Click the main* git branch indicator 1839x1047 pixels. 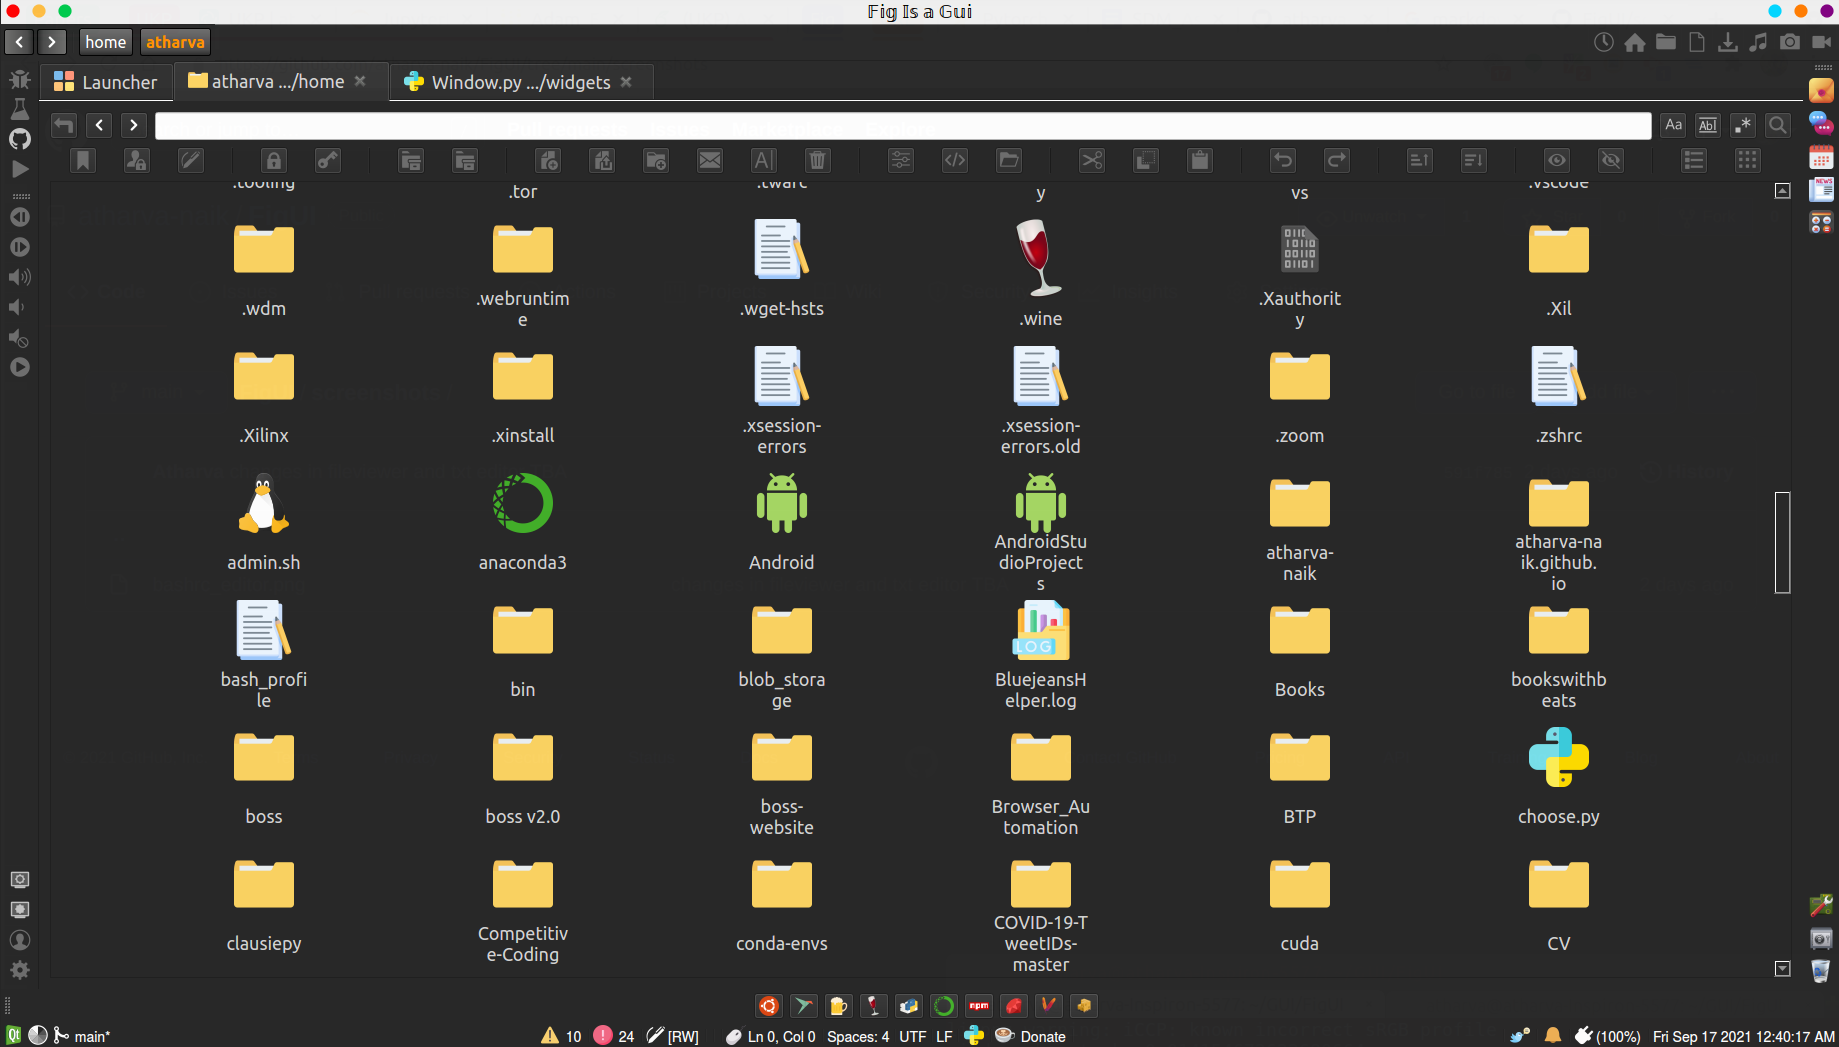[83, 1036]
